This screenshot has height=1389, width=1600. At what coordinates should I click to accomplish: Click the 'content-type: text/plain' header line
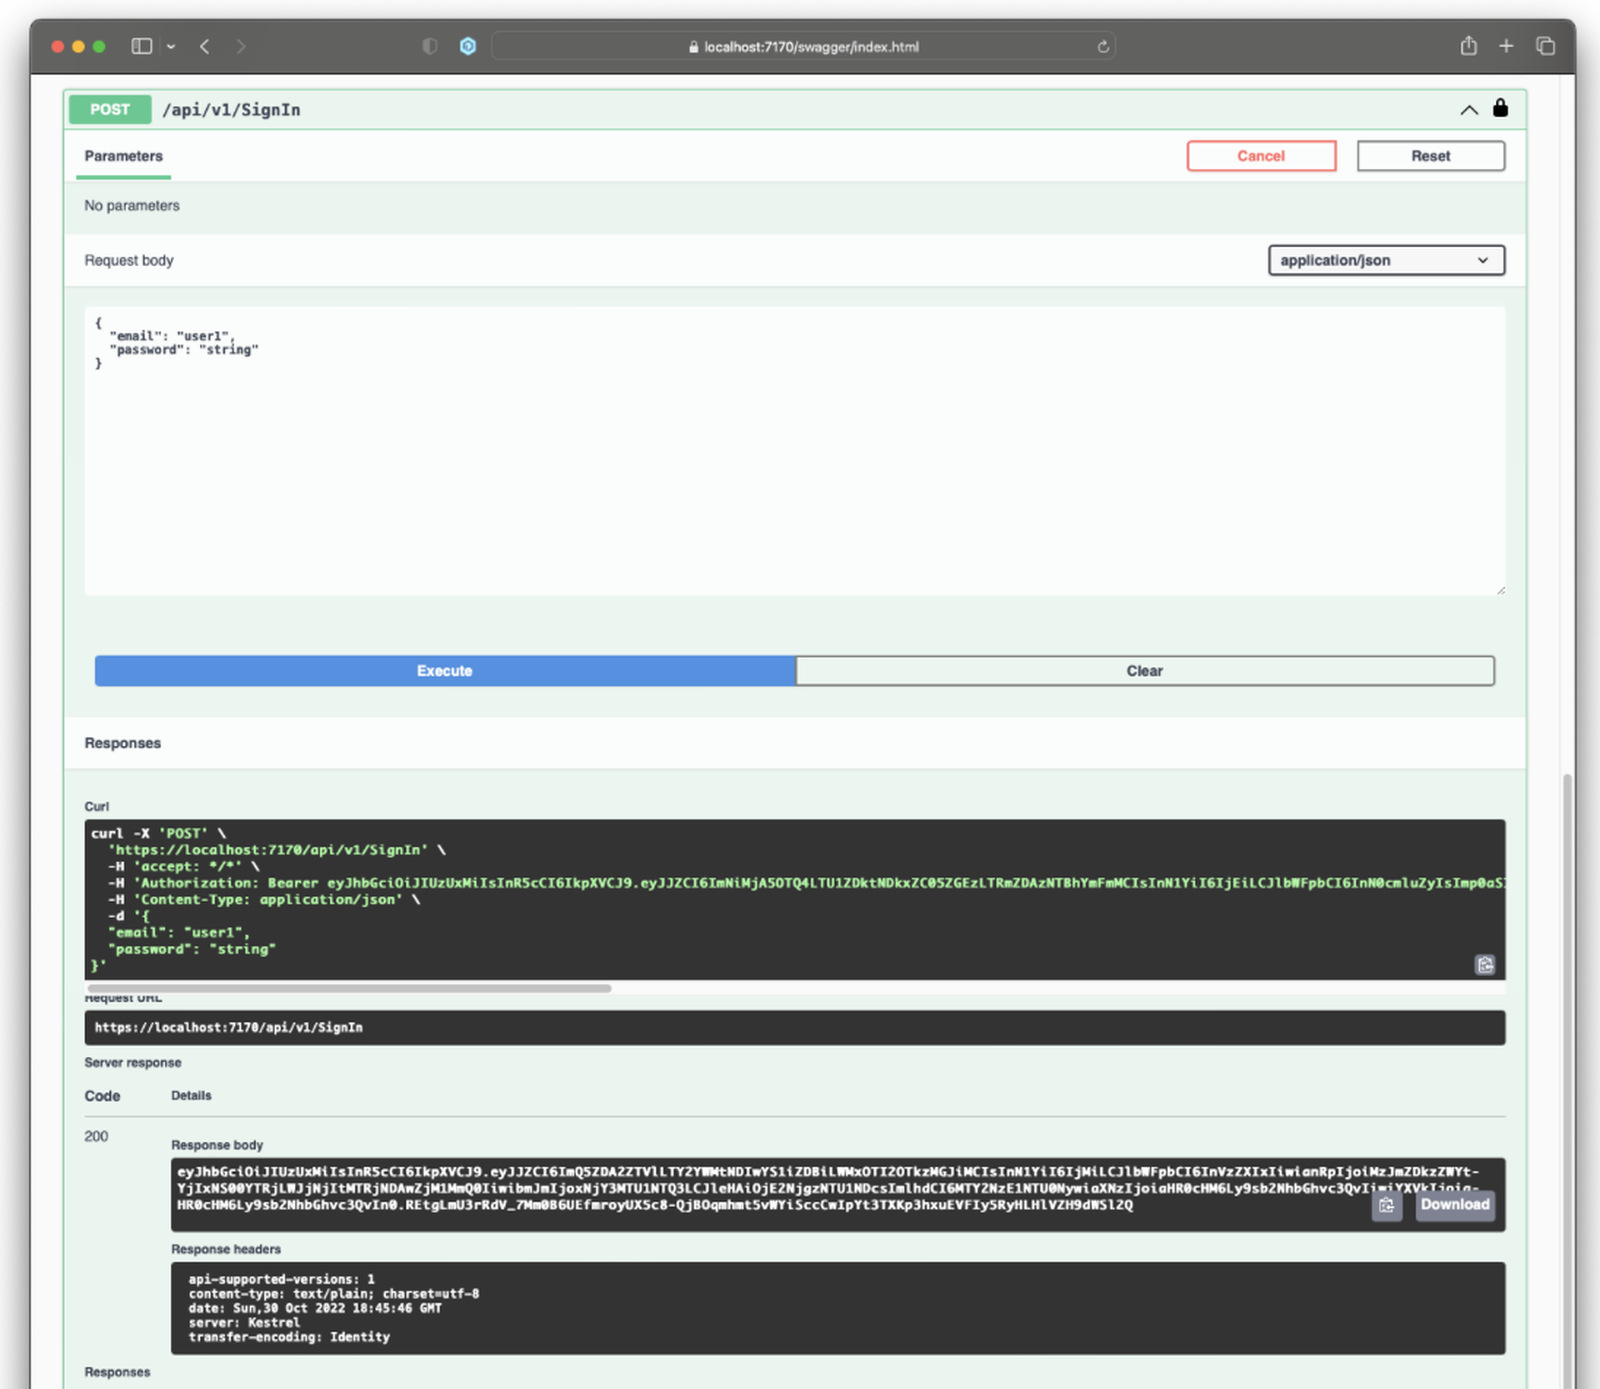pos(334,1294)
